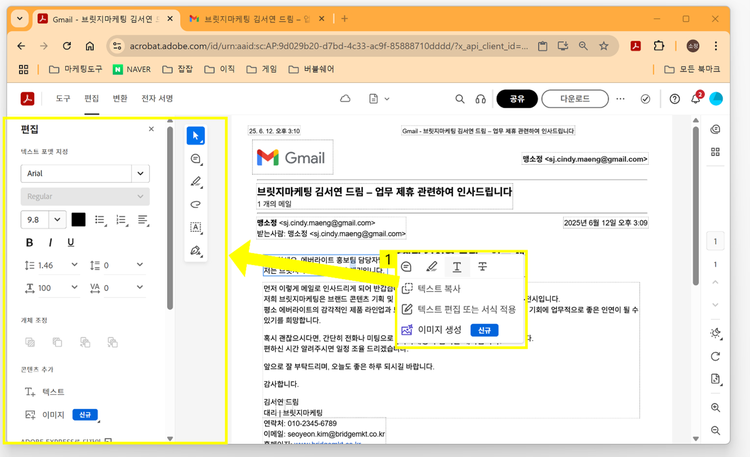Viewport: 750px width, 457px height.
Task: Open text alignment options
Action: pos(143,220)
